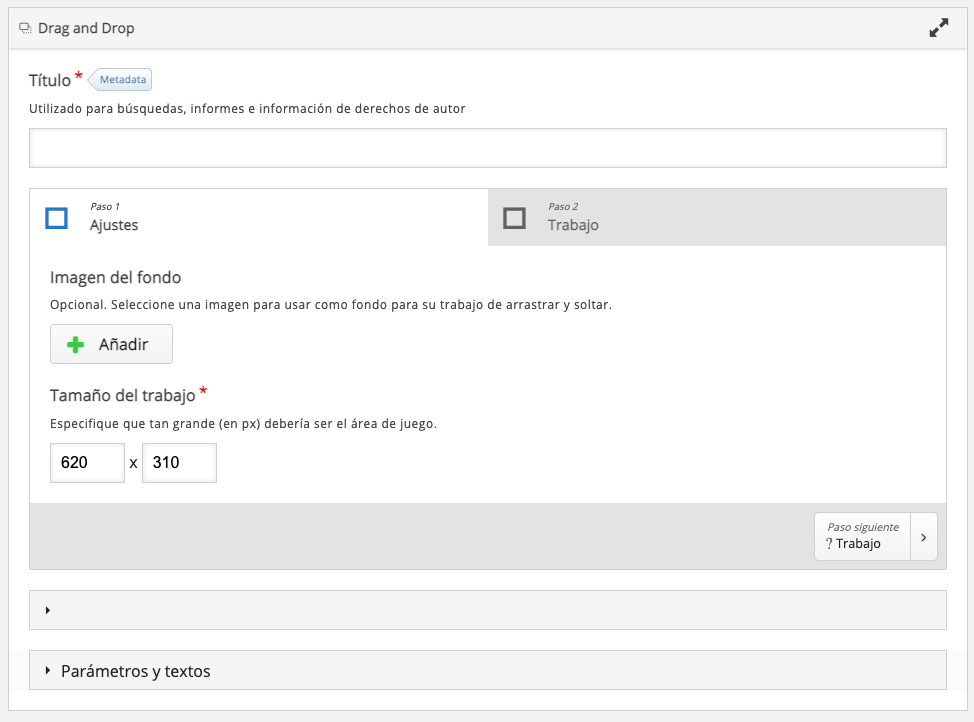Click the green plus icon on Añadir
Viewport: 974px width, 722px height.
(x=75, y=344)
